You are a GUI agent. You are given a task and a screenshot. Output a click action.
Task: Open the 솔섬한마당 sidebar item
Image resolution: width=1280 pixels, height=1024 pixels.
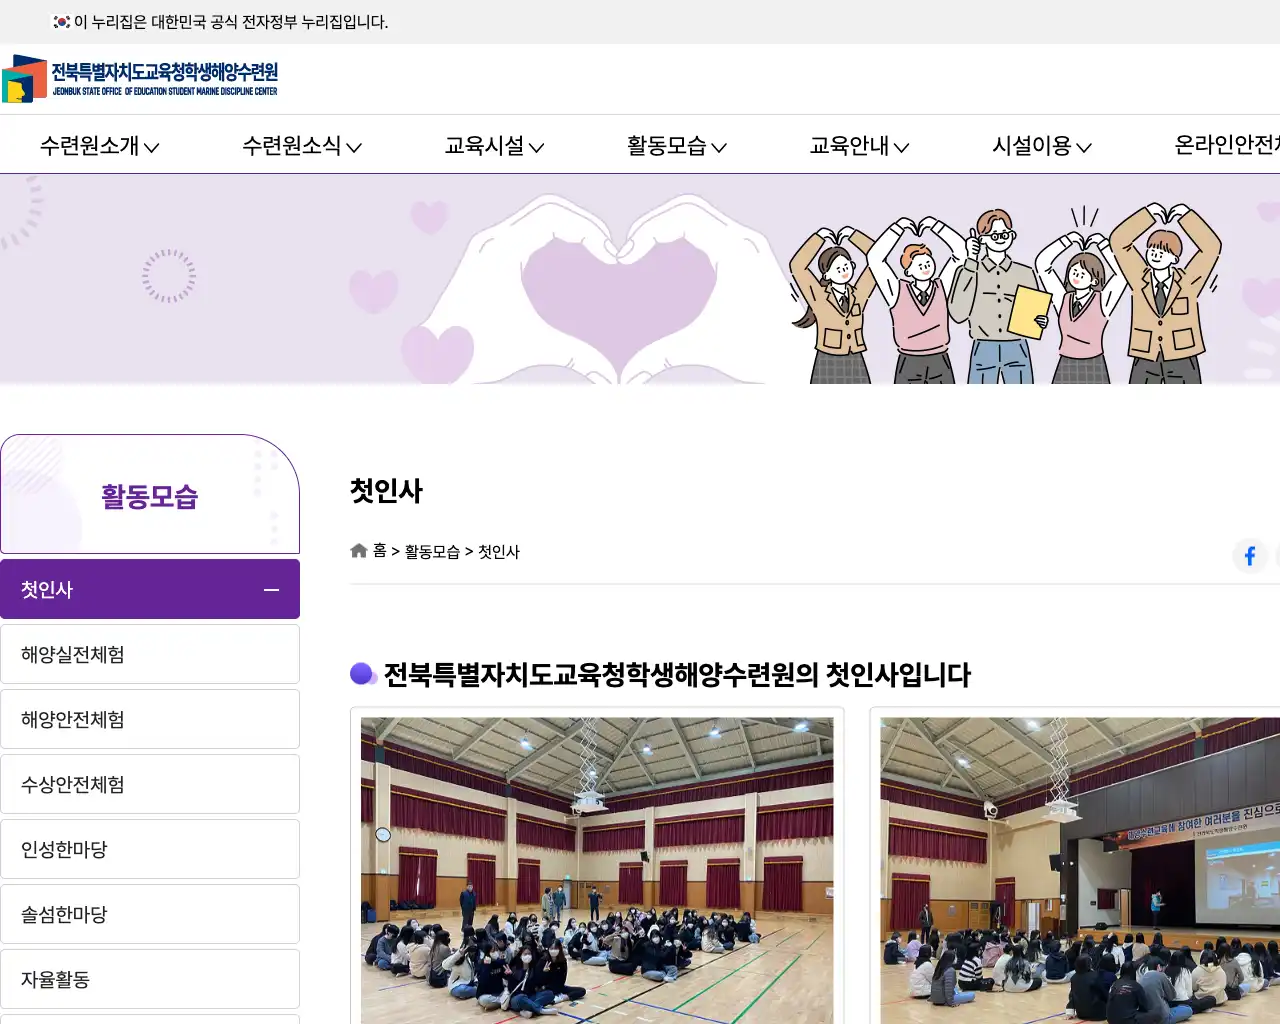(150, 914)
